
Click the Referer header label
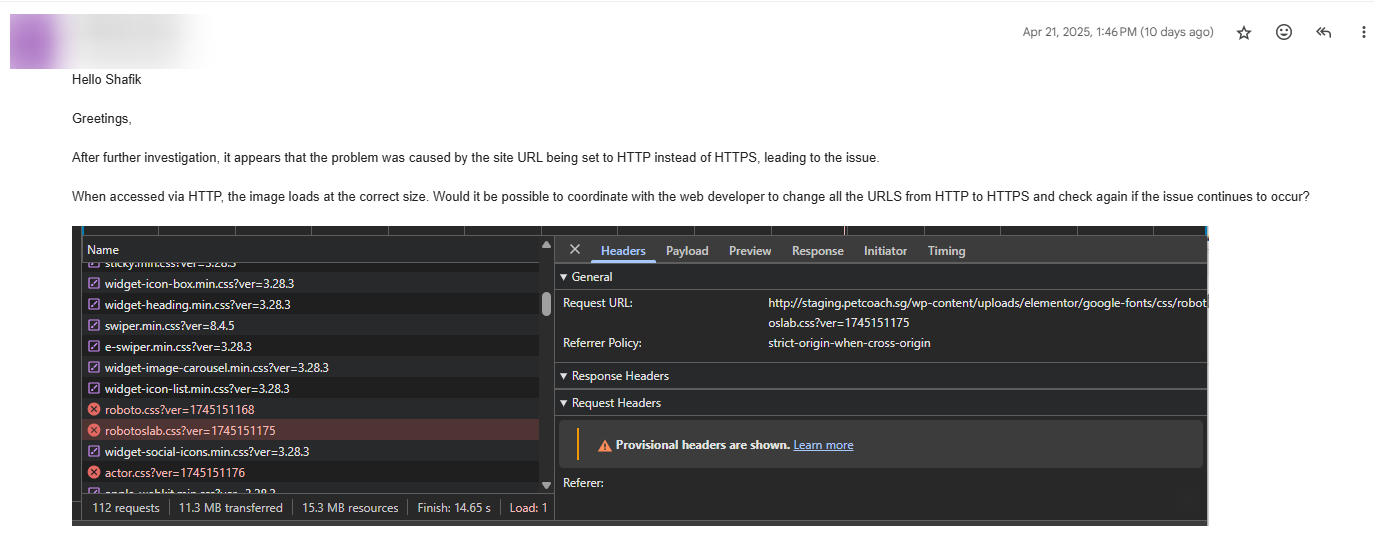[x=583, y=483]
